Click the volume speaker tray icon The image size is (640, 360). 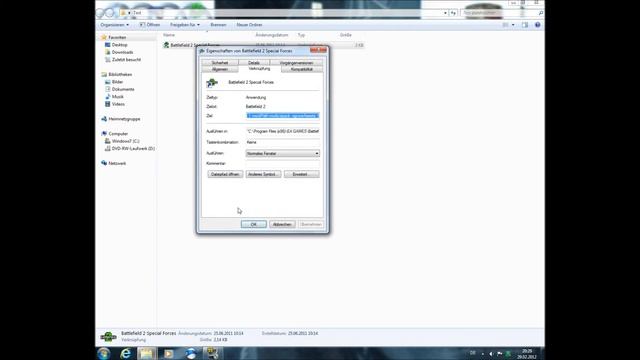491,353
